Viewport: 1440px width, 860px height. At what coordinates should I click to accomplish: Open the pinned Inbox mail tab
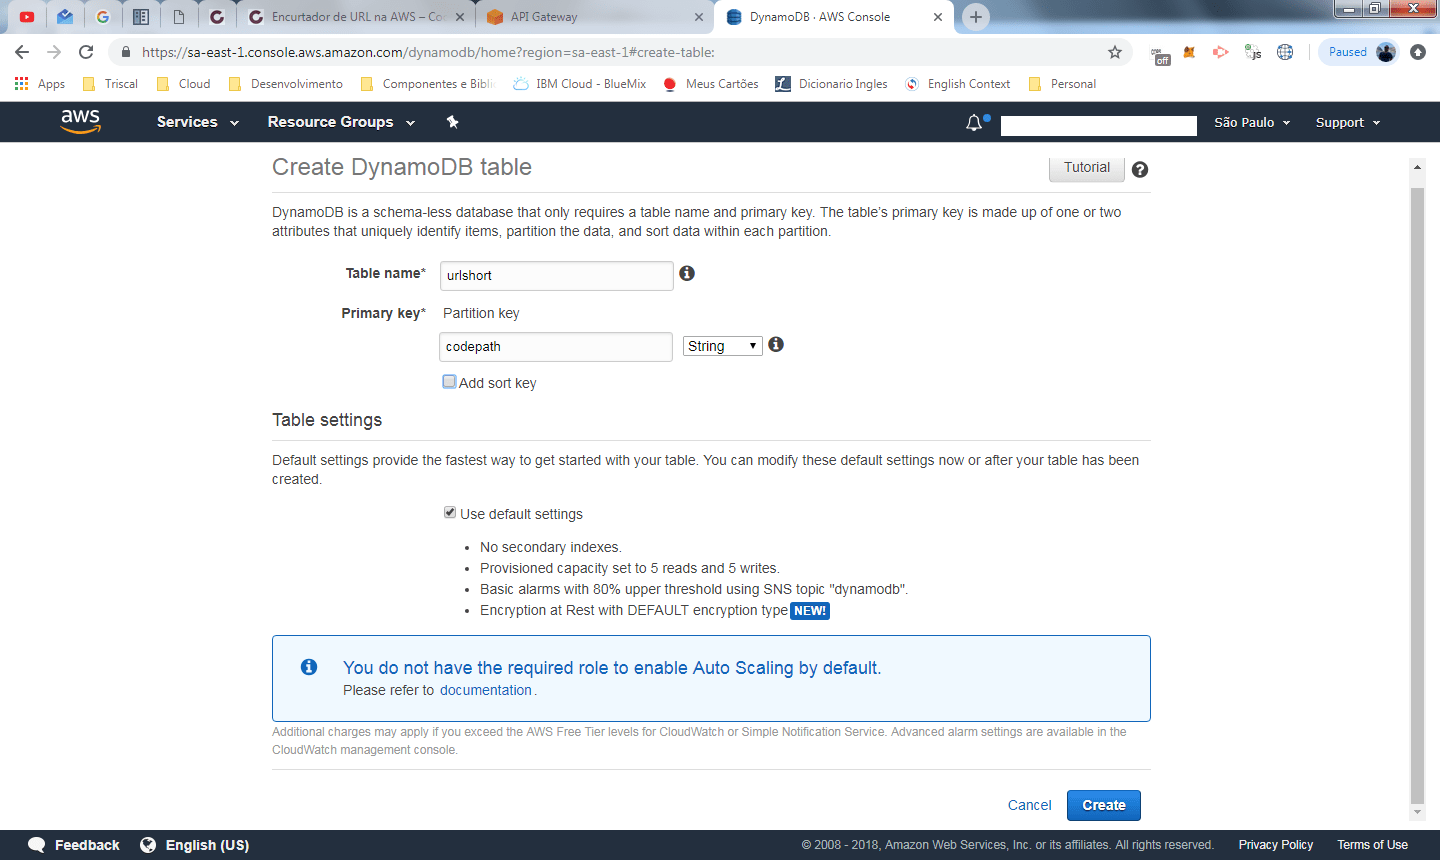(65, 17)
